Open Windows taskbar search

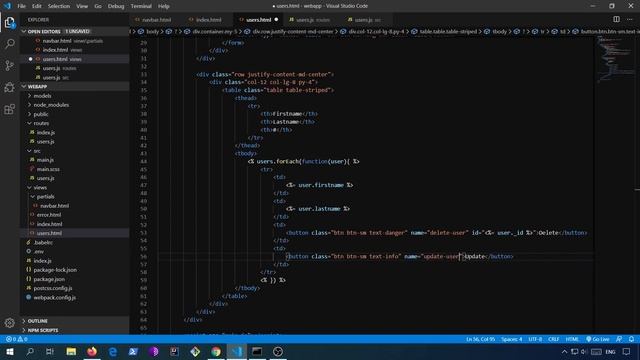[x=30, y=351]
